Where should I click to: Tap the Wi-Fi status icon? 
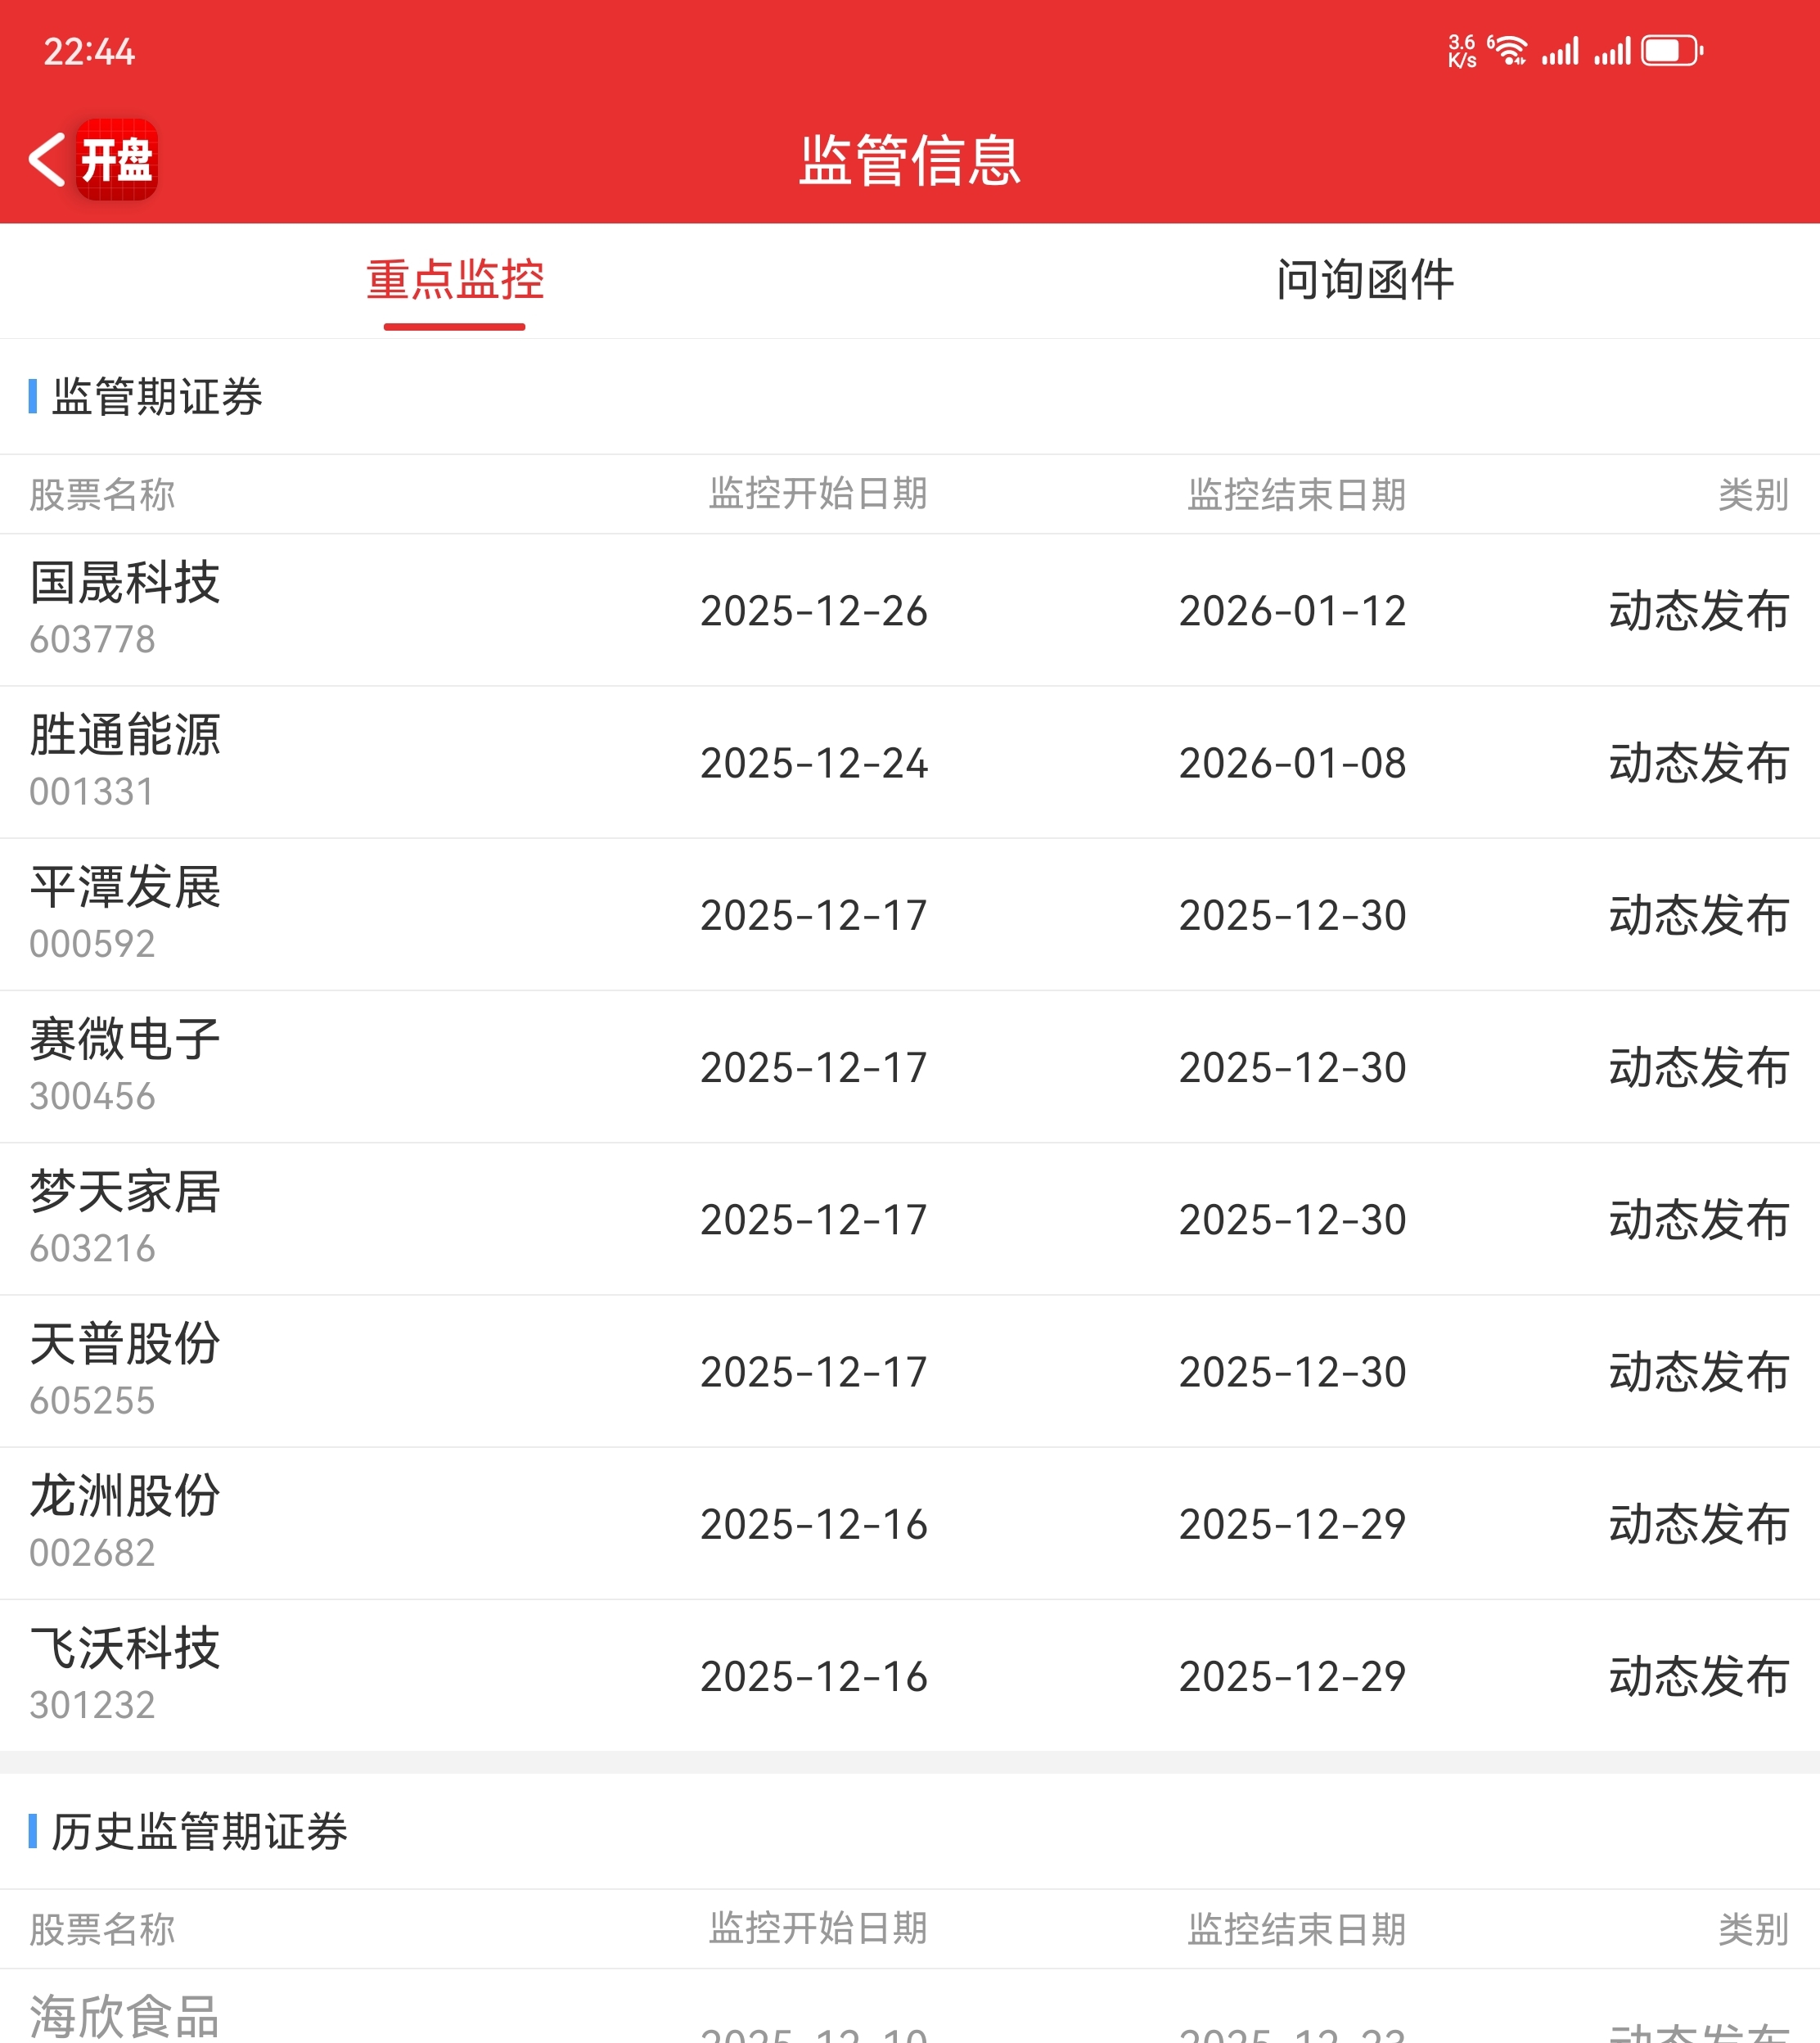1510,50
